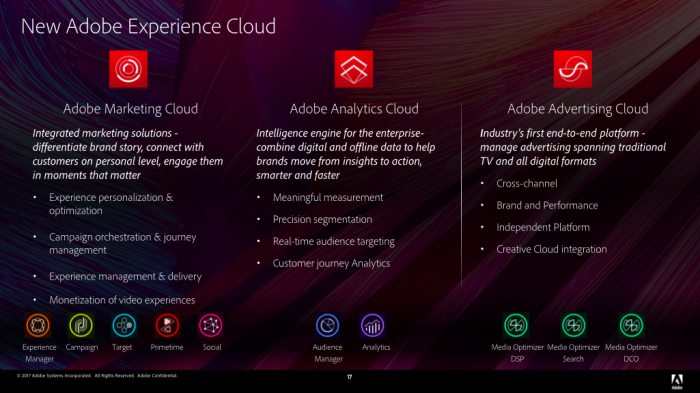
Task: Click the Adobe Advertising Cloud red icon
Action: pos(573,69)
